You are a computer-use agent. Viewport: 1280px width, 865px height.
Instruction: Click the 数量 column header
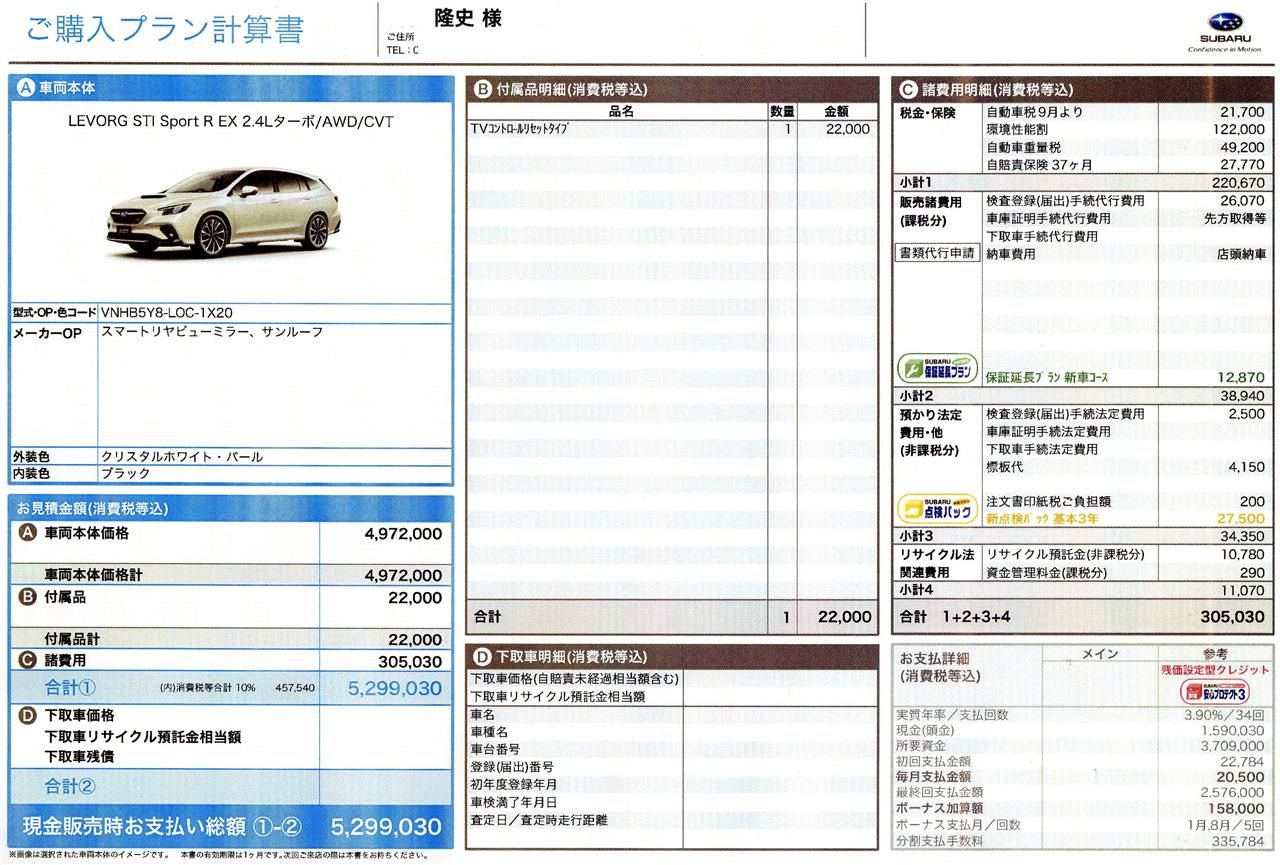coord(782,112)
